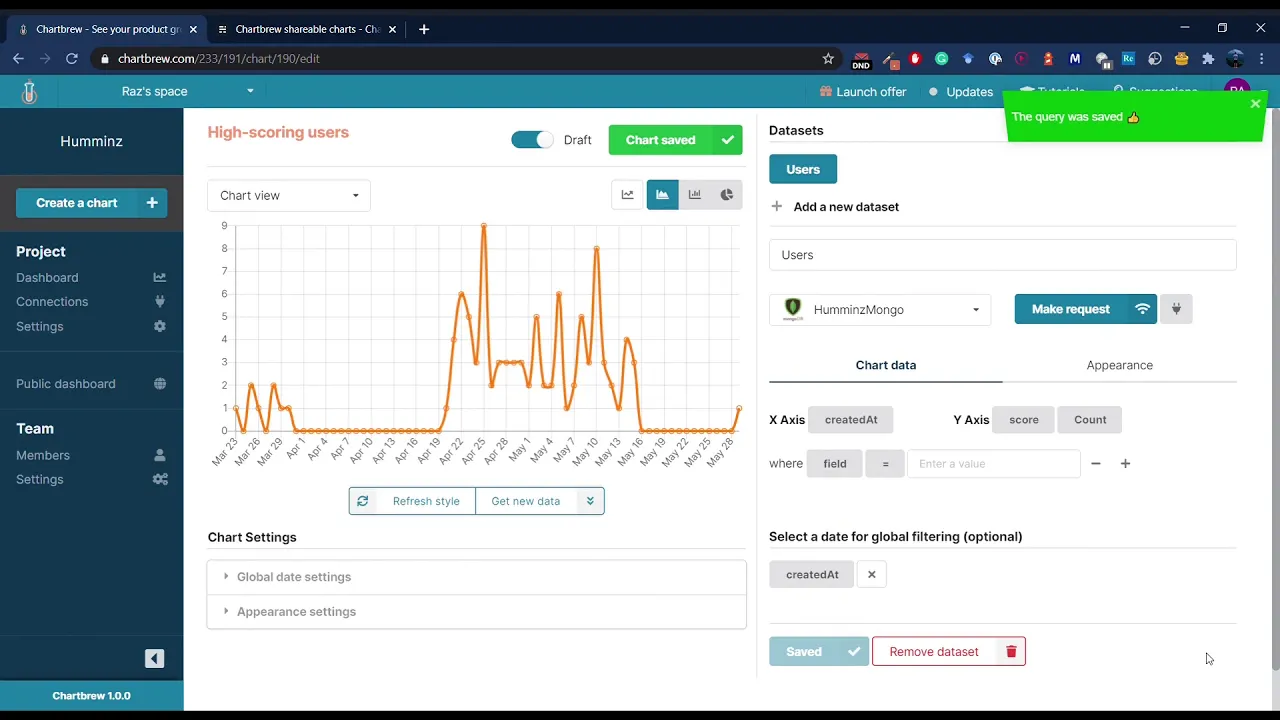The width and height of the screenshot is (1280, 720).
Task: Click the Enter a value filter field
Action: point(993,464)
